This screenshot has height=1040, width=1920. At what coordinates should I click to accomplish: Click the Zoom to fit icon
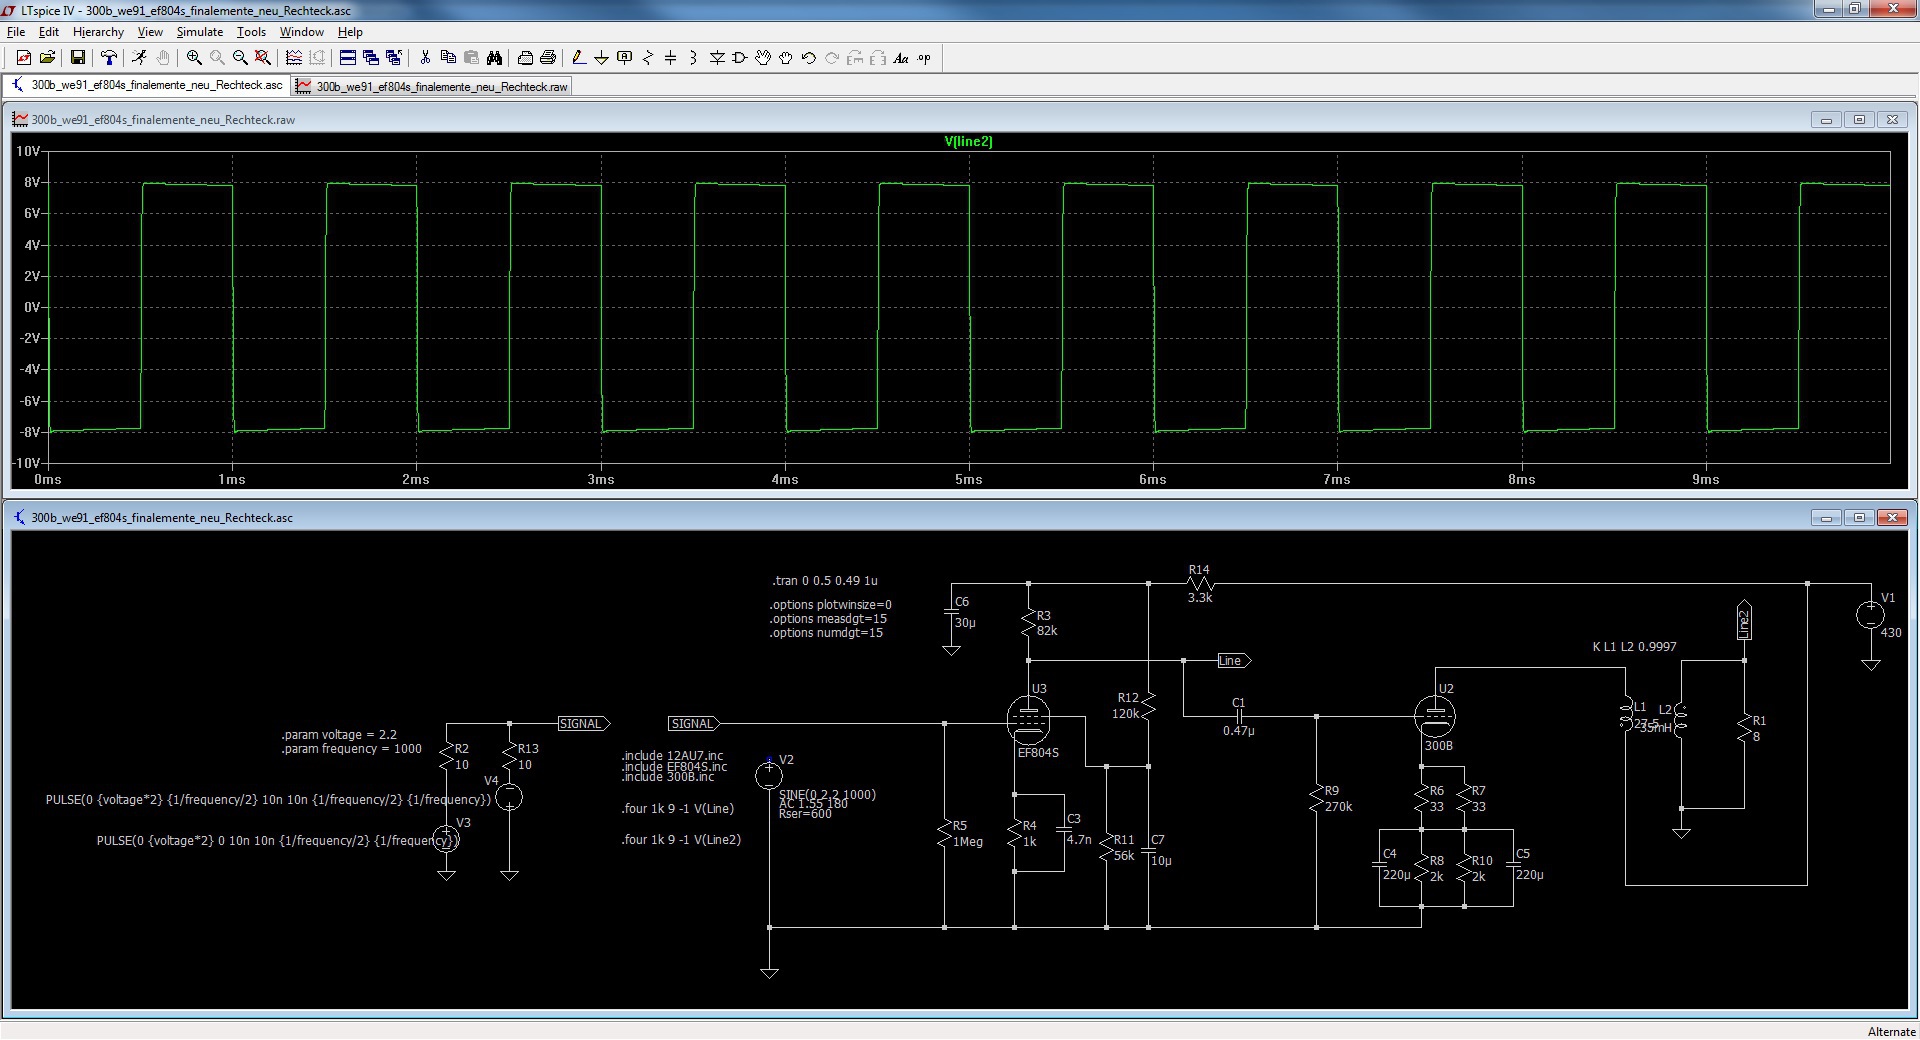(x=263, y=58)
